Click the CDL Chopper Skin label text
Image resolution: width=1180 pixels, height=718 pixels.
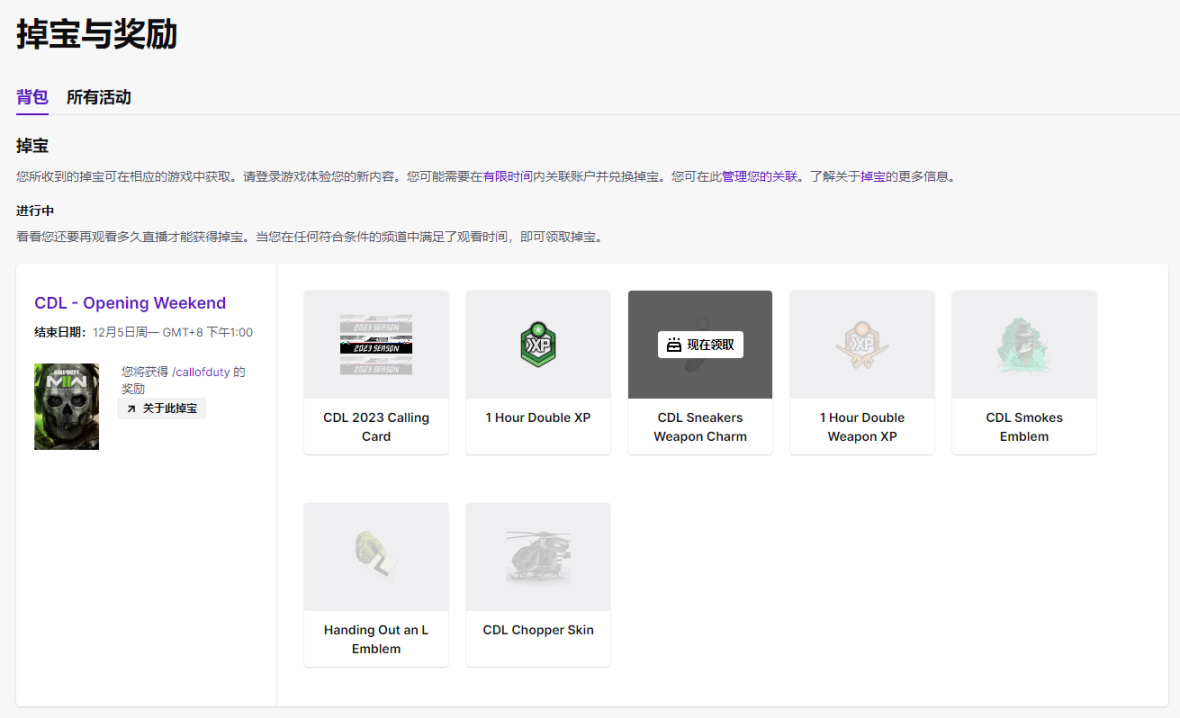click(538, 630)
